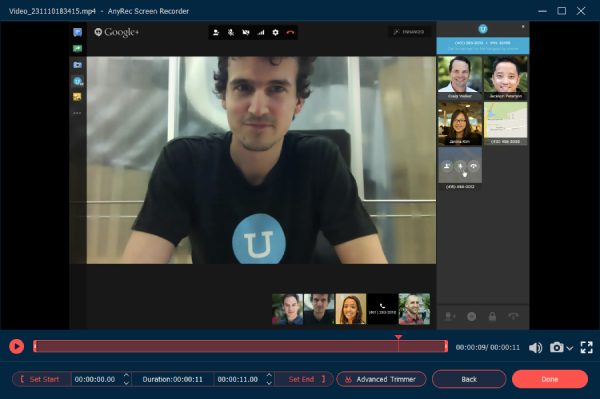Click the settings gear in hangout toolbar
The height and width of the screenshot is (399, 600).
click(x=276, y=33)
